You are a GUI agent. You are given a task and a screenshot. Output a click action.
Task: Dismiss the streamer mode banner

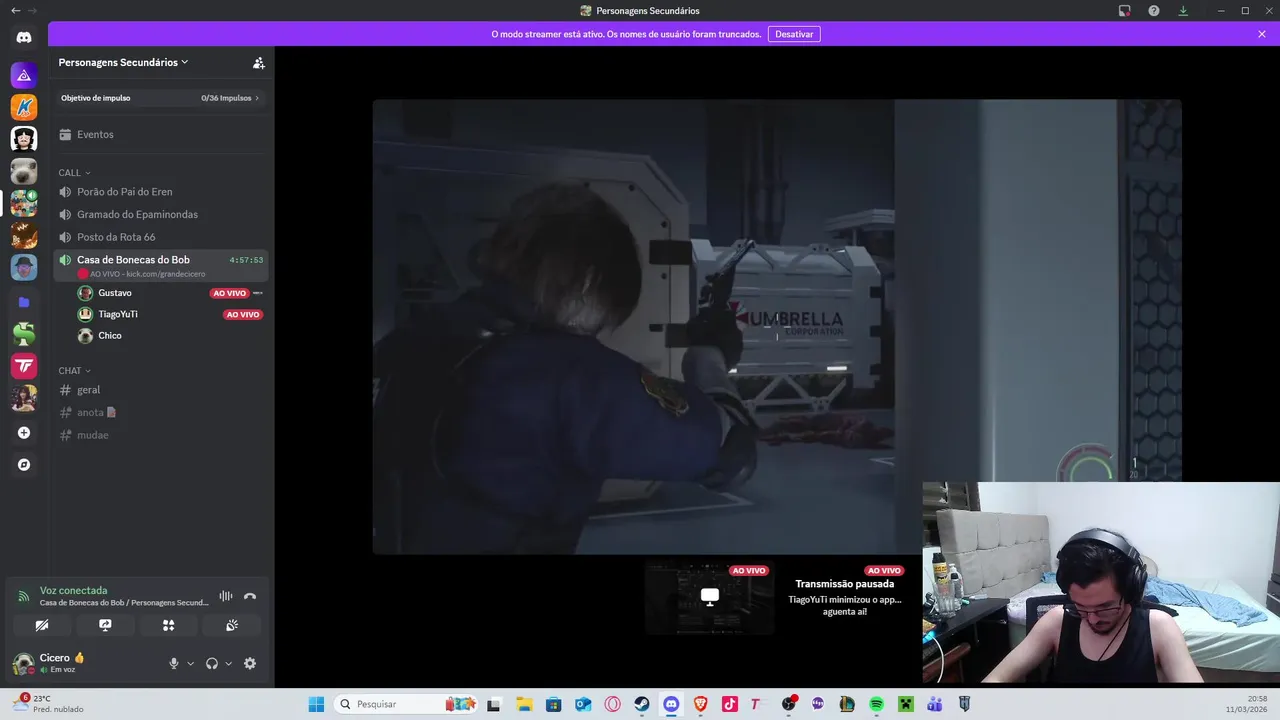(x=1262, y=34)
